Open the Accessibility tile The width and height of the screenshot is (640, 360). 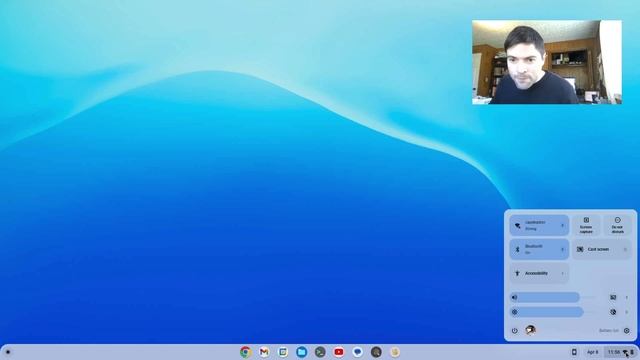[x=539, y=273]
